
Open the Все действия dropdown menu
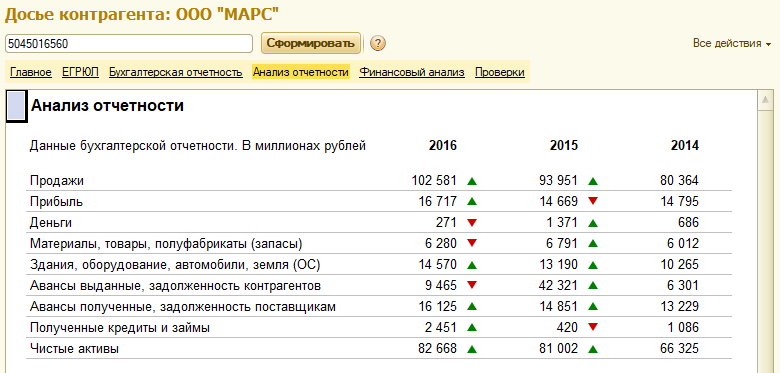pyautogui.click(x=732, y=43)
